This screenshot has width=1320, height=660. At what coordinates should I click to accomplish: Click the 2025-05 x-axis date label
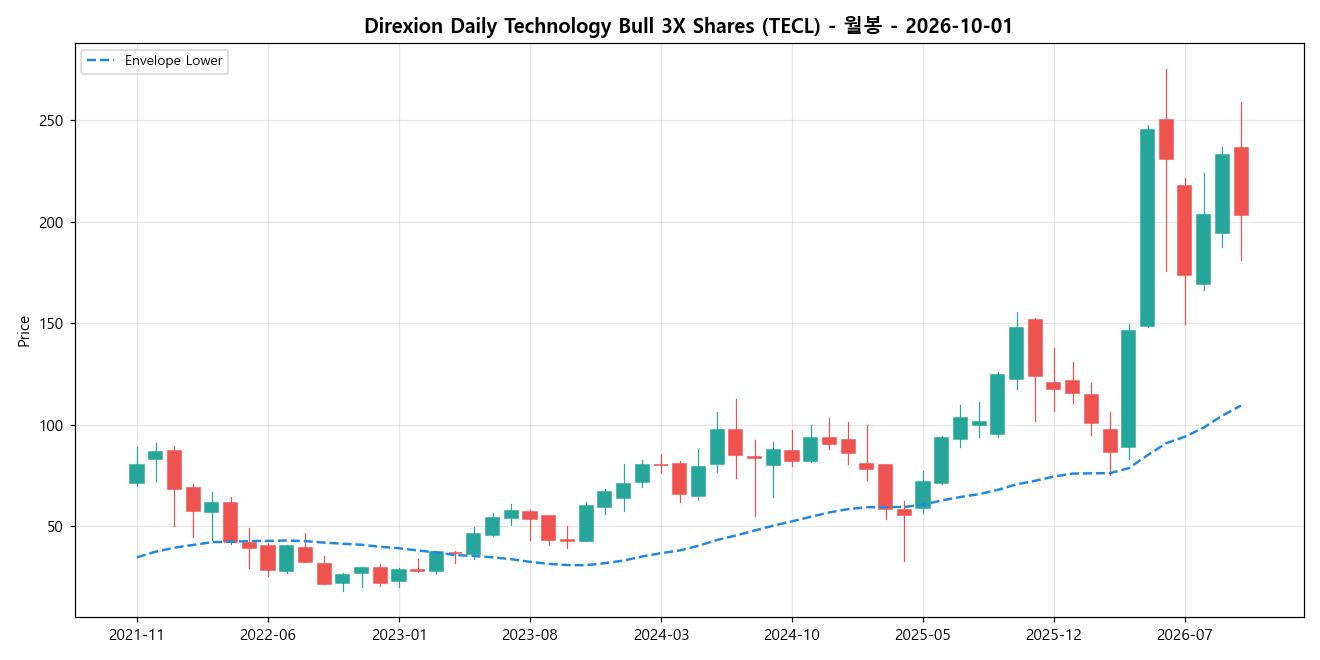click(x=923, y=635)
